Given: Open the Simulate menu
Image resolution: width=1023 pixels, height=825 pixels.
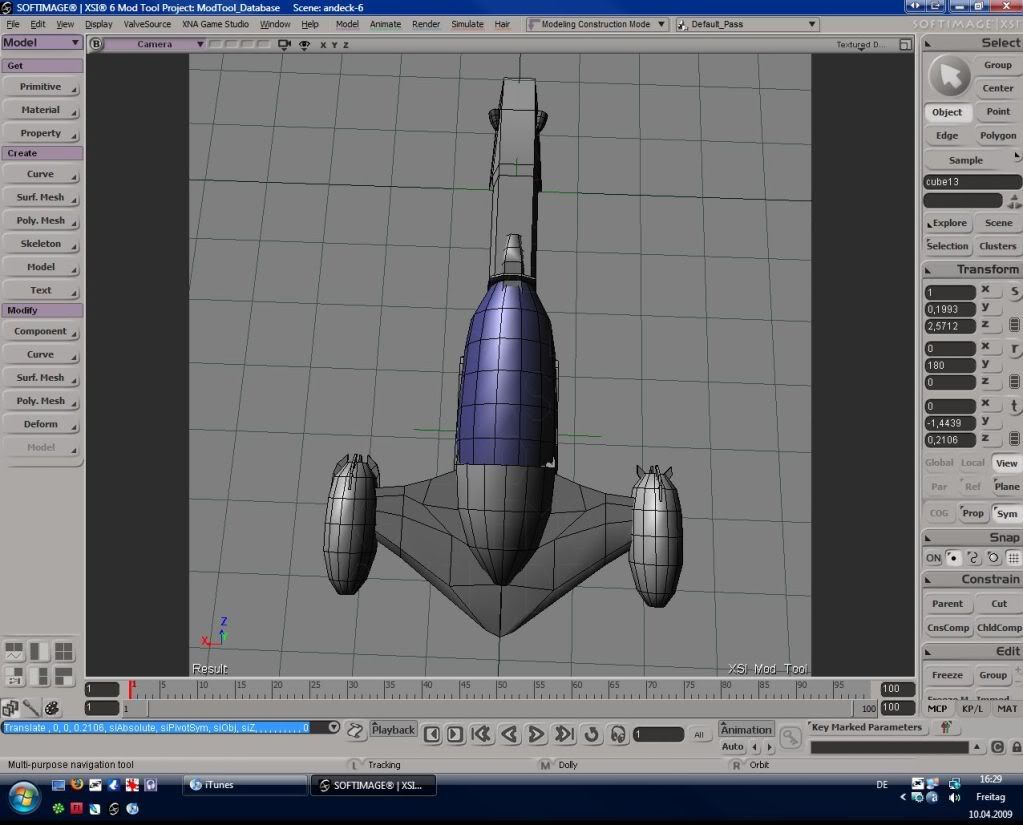Looking at the screenshot, I should point(467,24).
